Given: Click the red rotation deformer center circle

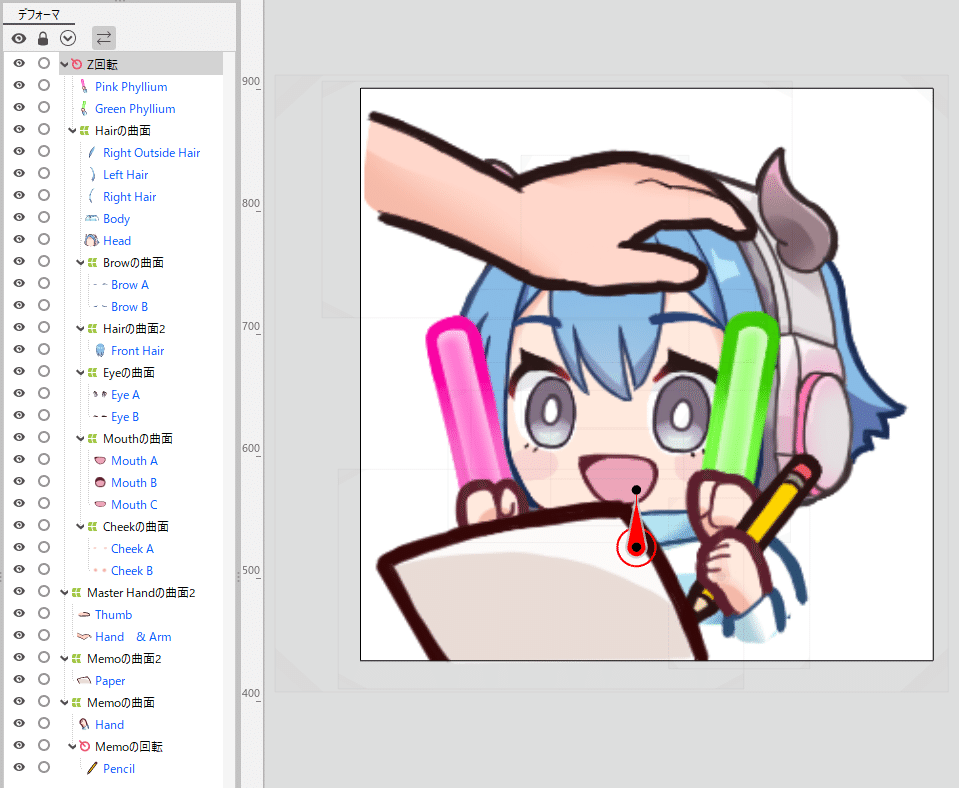Looking at the screenshot, I should [x=636, y=547].
